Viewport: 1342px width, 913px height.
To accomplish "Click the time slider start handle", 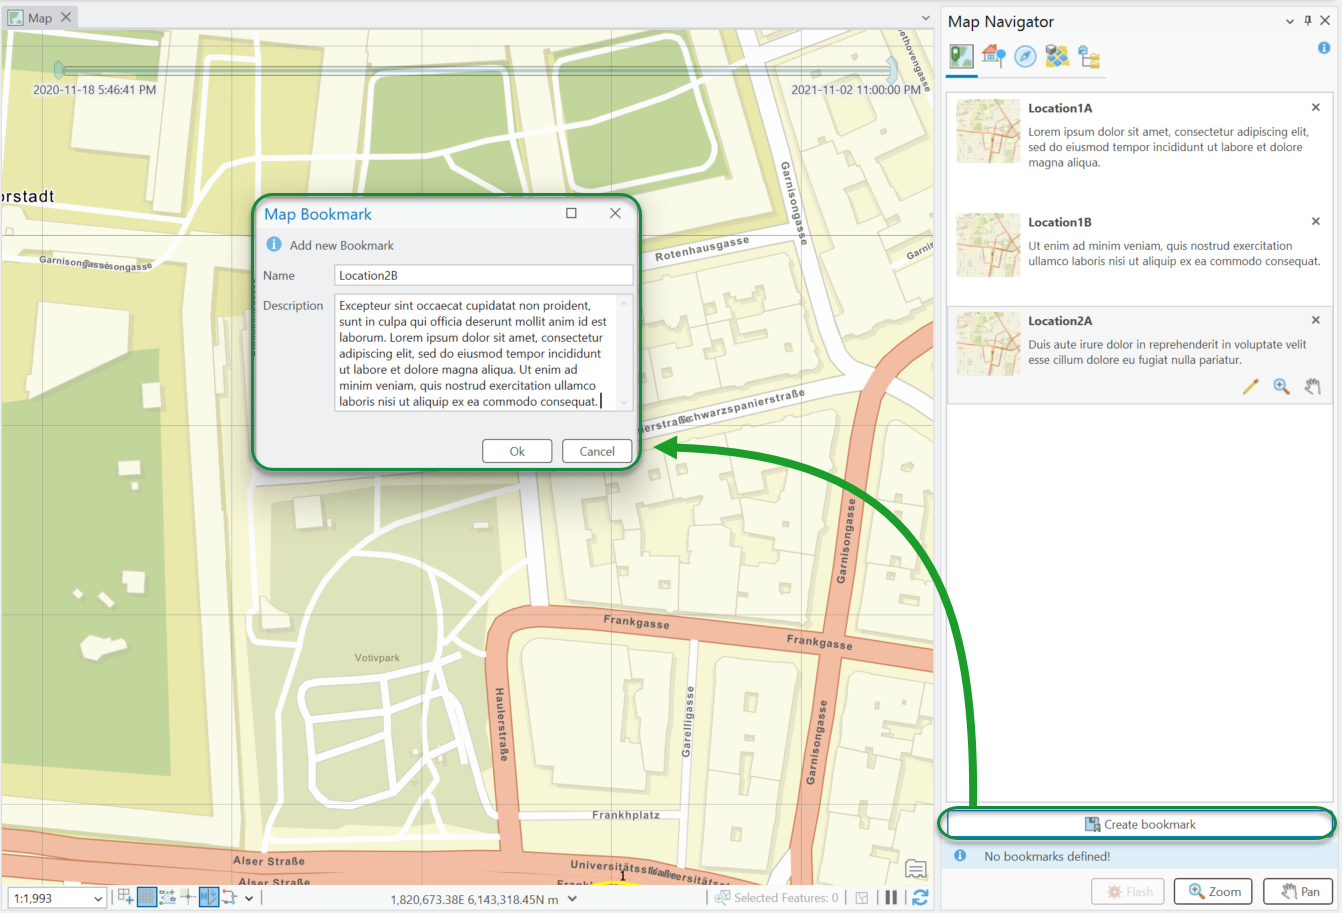I will (x=59, y=69).
